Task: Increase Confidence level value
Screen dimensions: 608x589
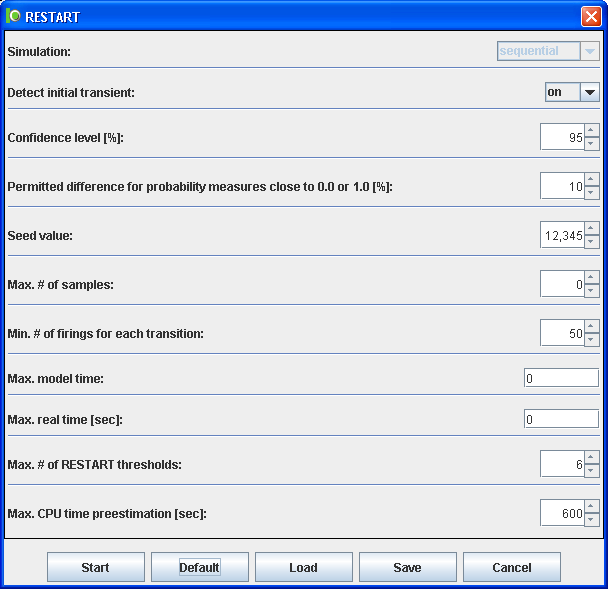Action: (x=591, y=130)
